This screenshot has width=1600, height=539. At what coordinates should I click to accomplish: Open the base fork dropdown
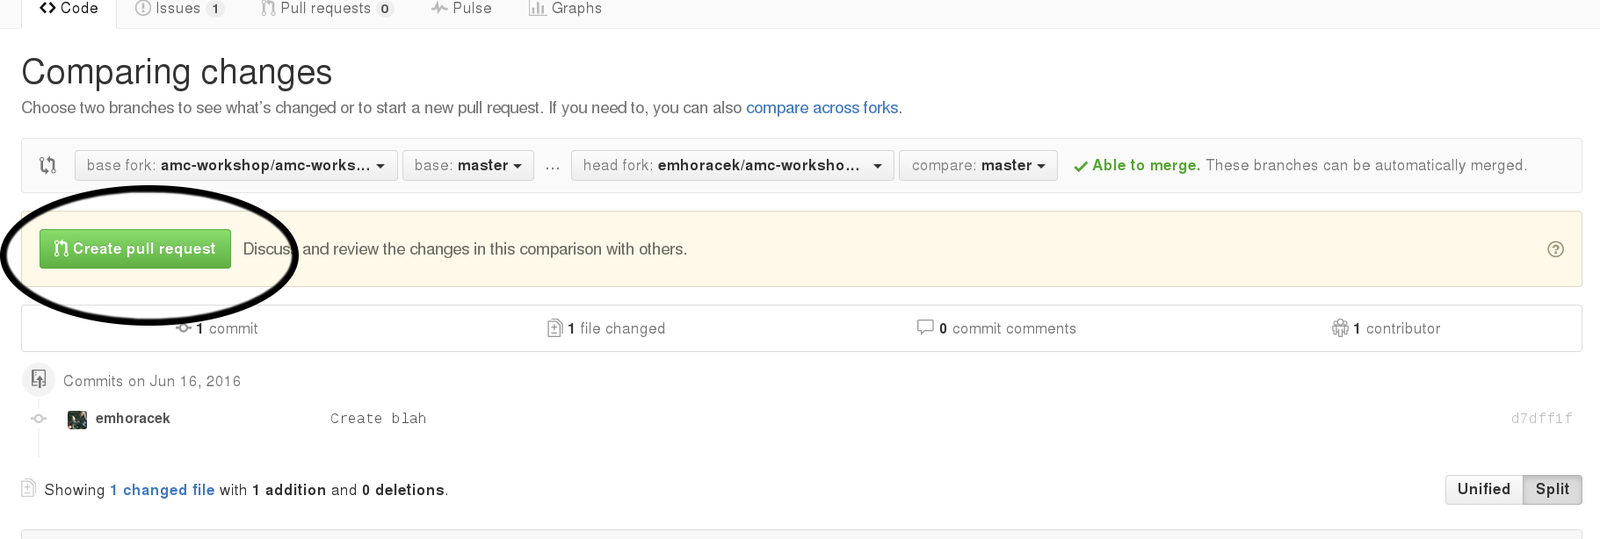click(x=236, y=165)
